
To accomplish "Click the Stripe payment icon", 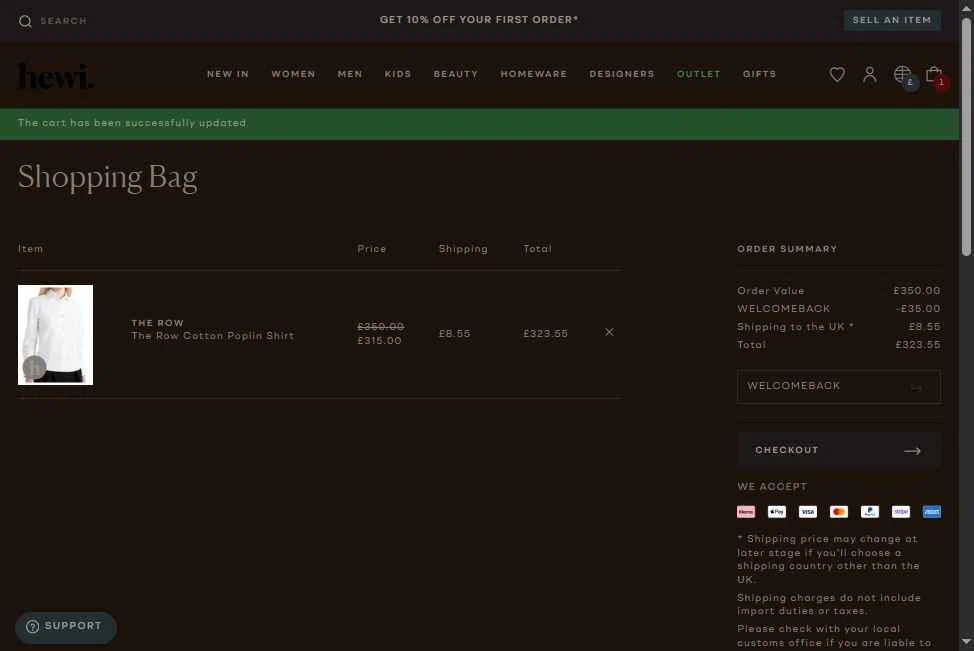I will tap(901, 512).
